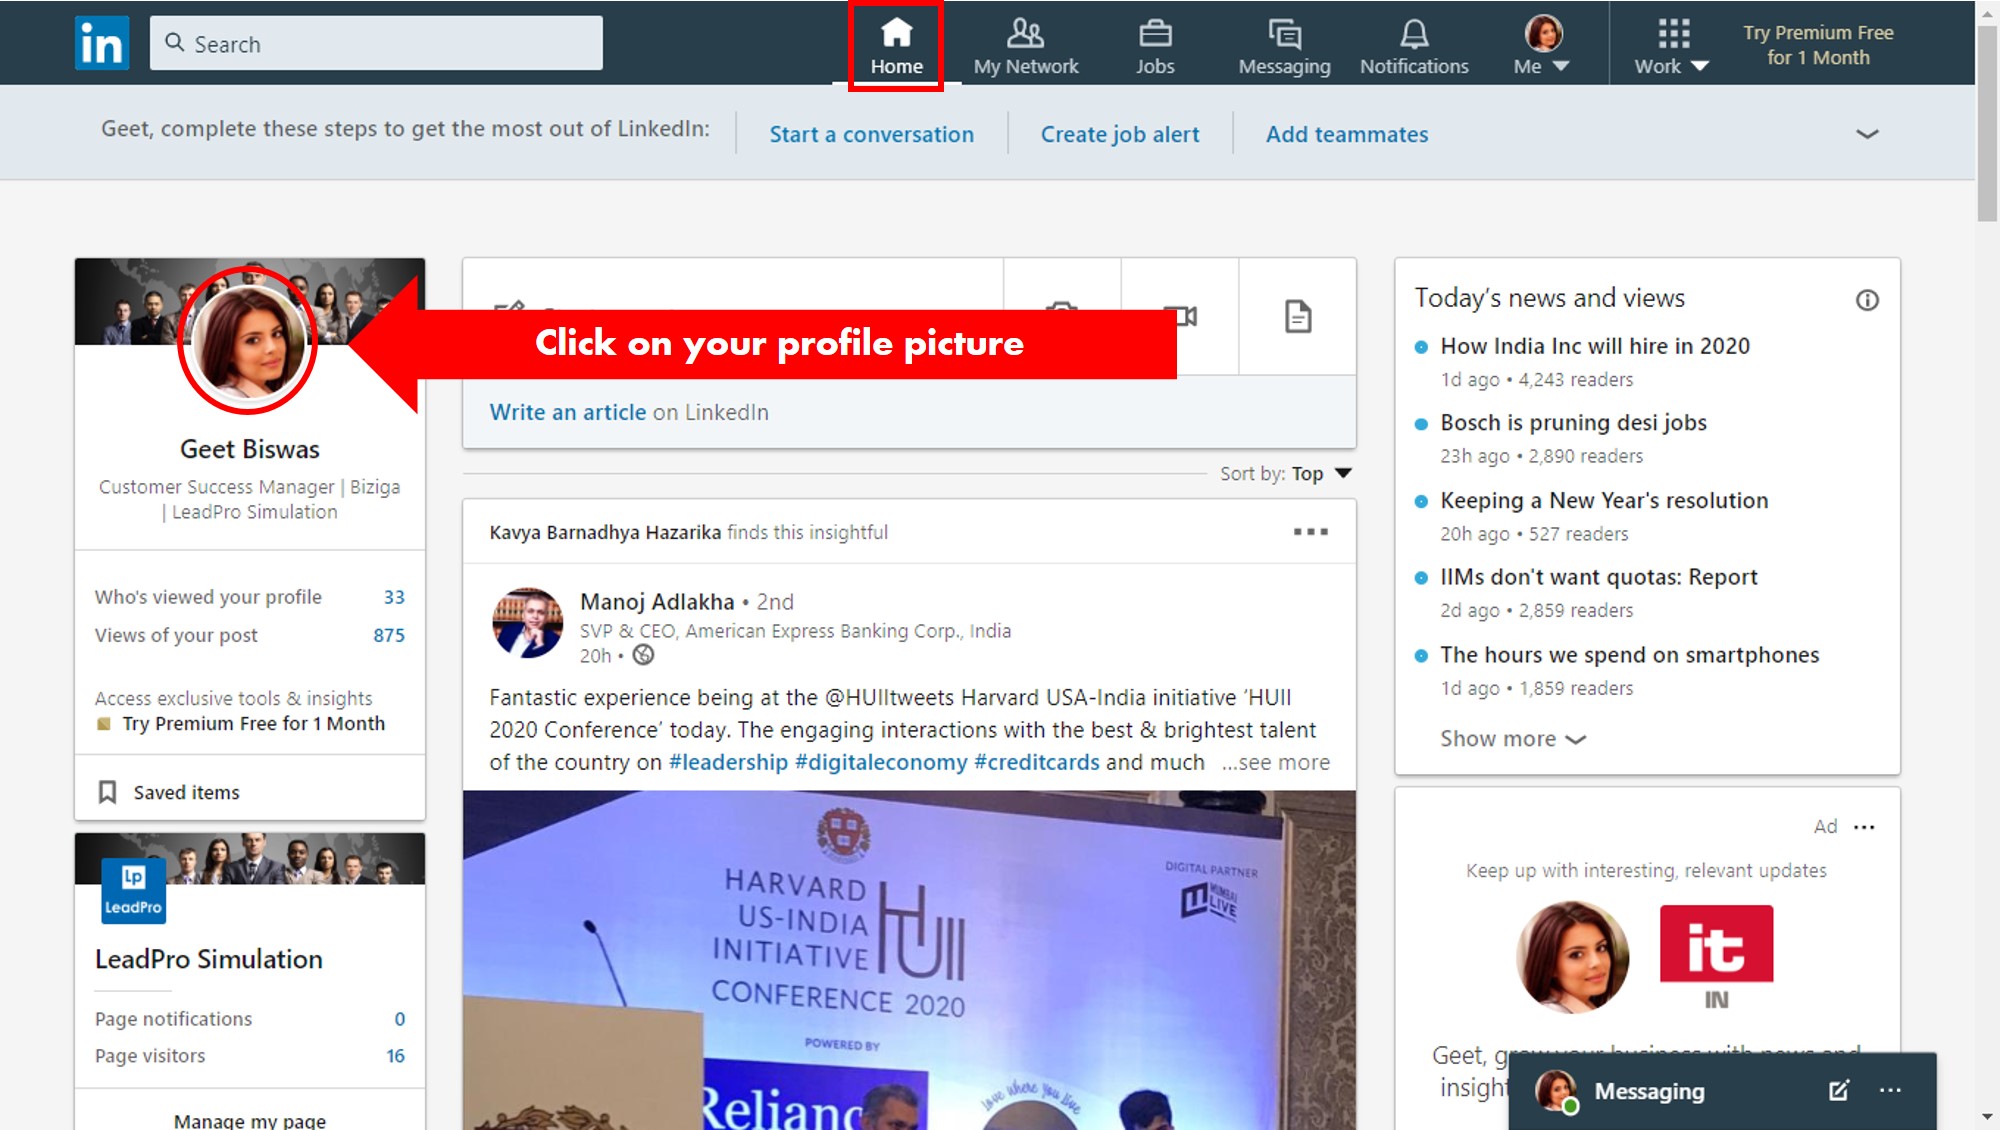Click Write an article link
Image resolution: width=2000 pixels, height=1130 pixels.
(x=567, y=412)
